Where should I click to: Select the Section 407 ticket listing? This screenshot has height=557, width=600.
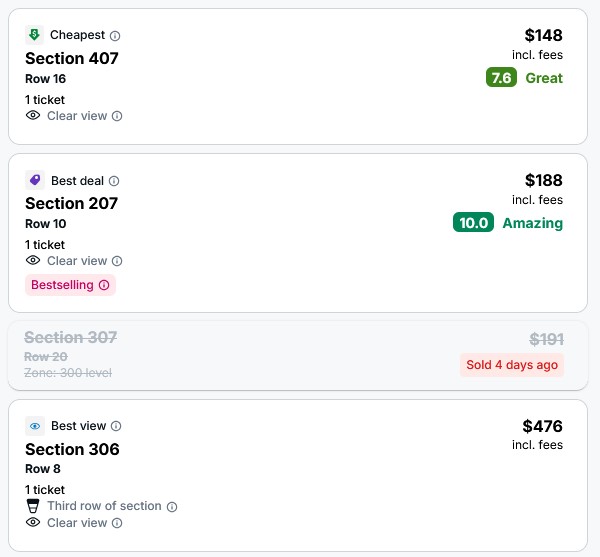(x=298, y=77)
